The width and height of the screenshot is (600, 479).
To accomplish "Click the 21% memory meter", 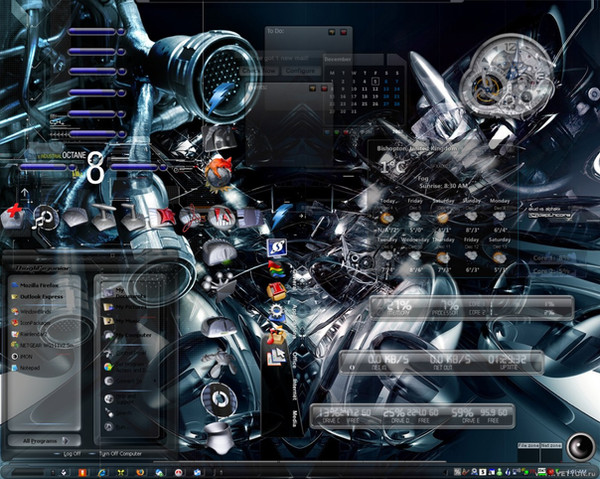I will (399, 307).
